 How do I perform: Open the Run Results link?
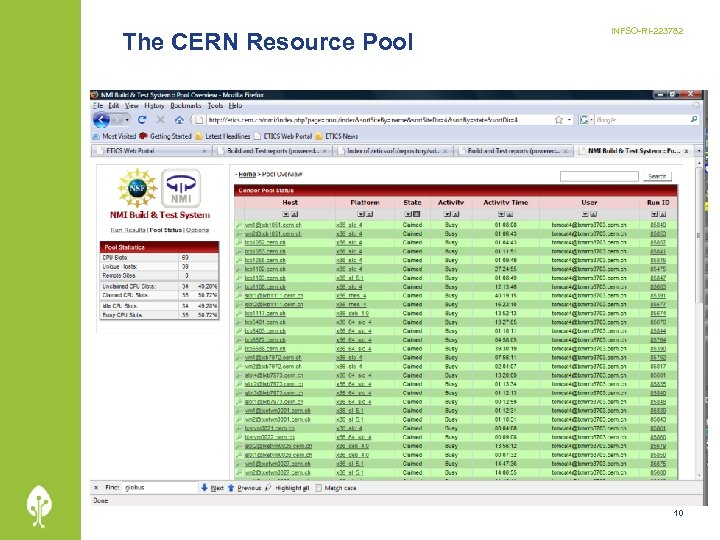(128, 230)
